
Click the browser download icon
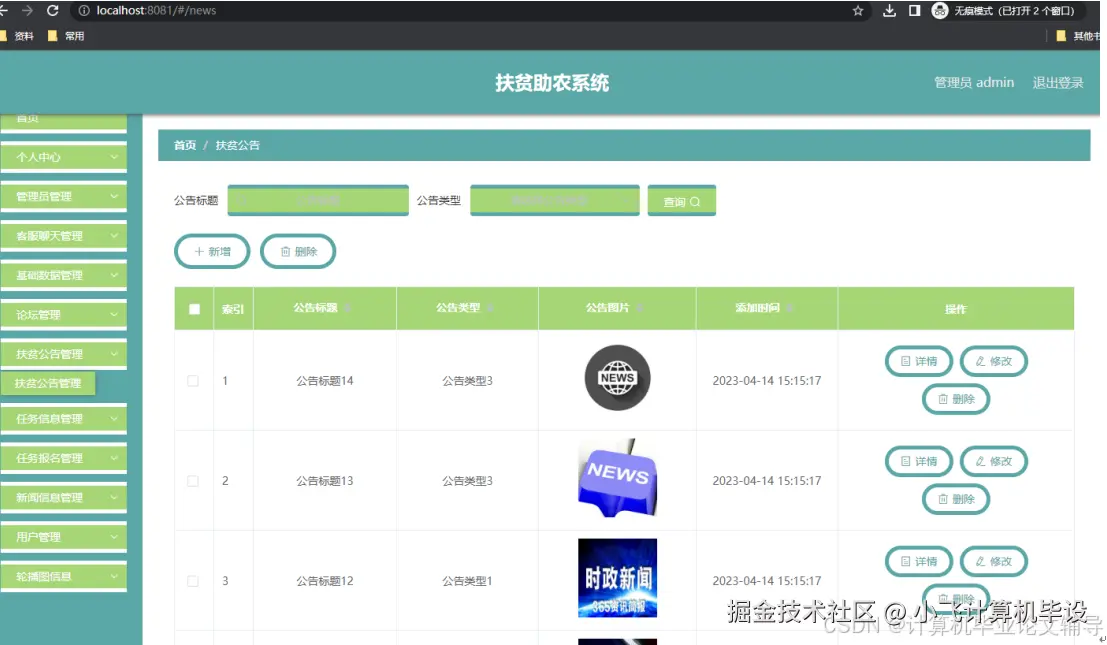889,11
